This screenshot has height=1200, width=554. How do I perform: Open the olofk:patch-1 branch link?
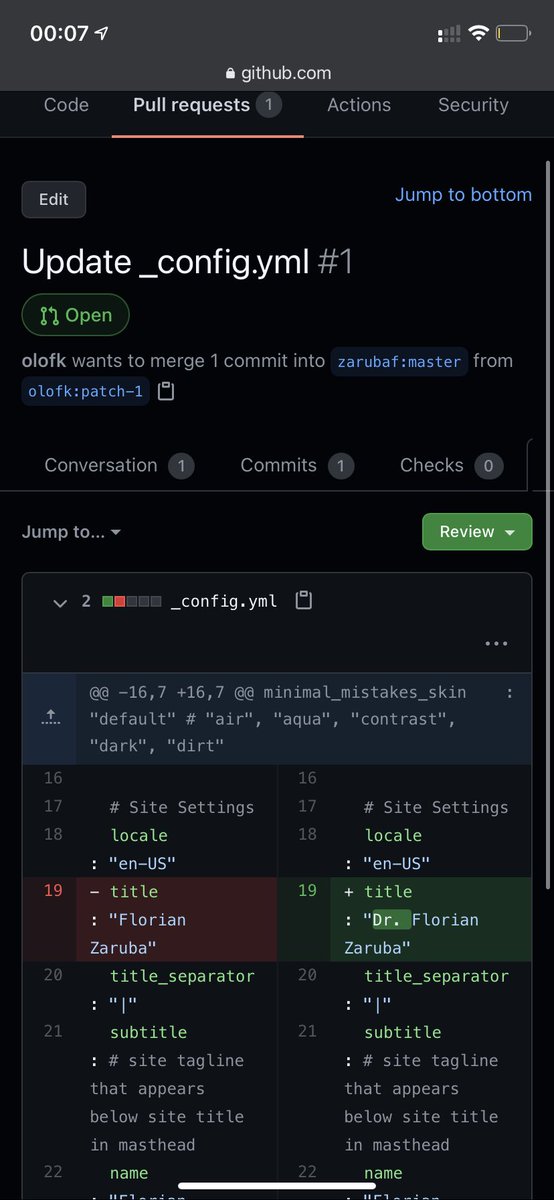pyautogui.click(x=85, y=391)
